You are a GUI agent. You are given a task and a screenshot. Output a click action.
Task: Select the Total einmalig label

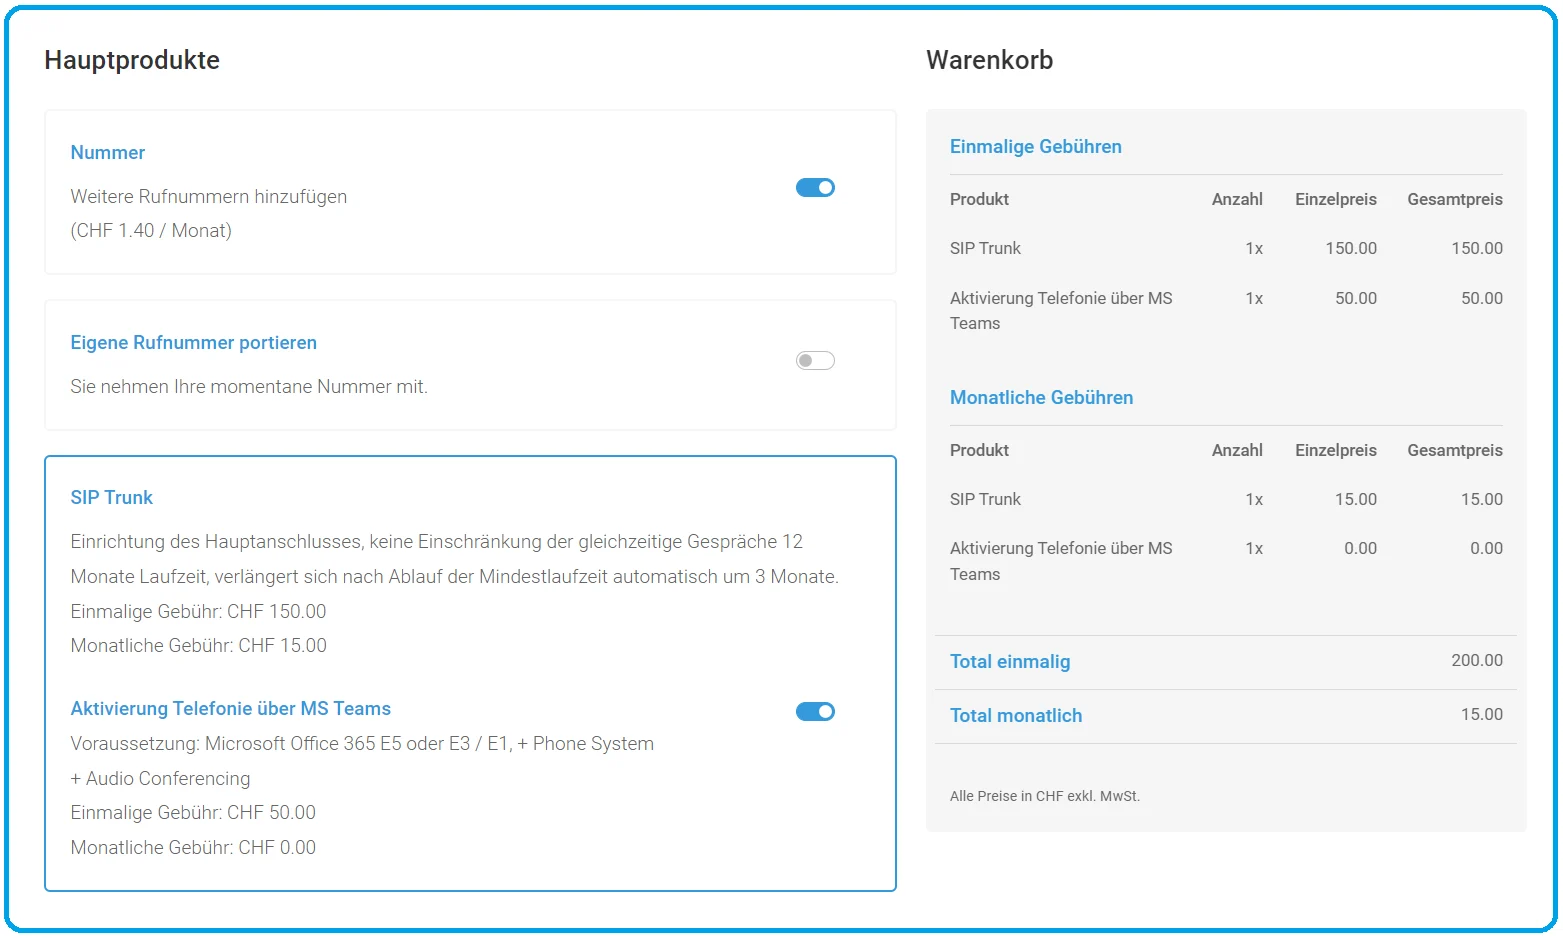(1010, 662)
